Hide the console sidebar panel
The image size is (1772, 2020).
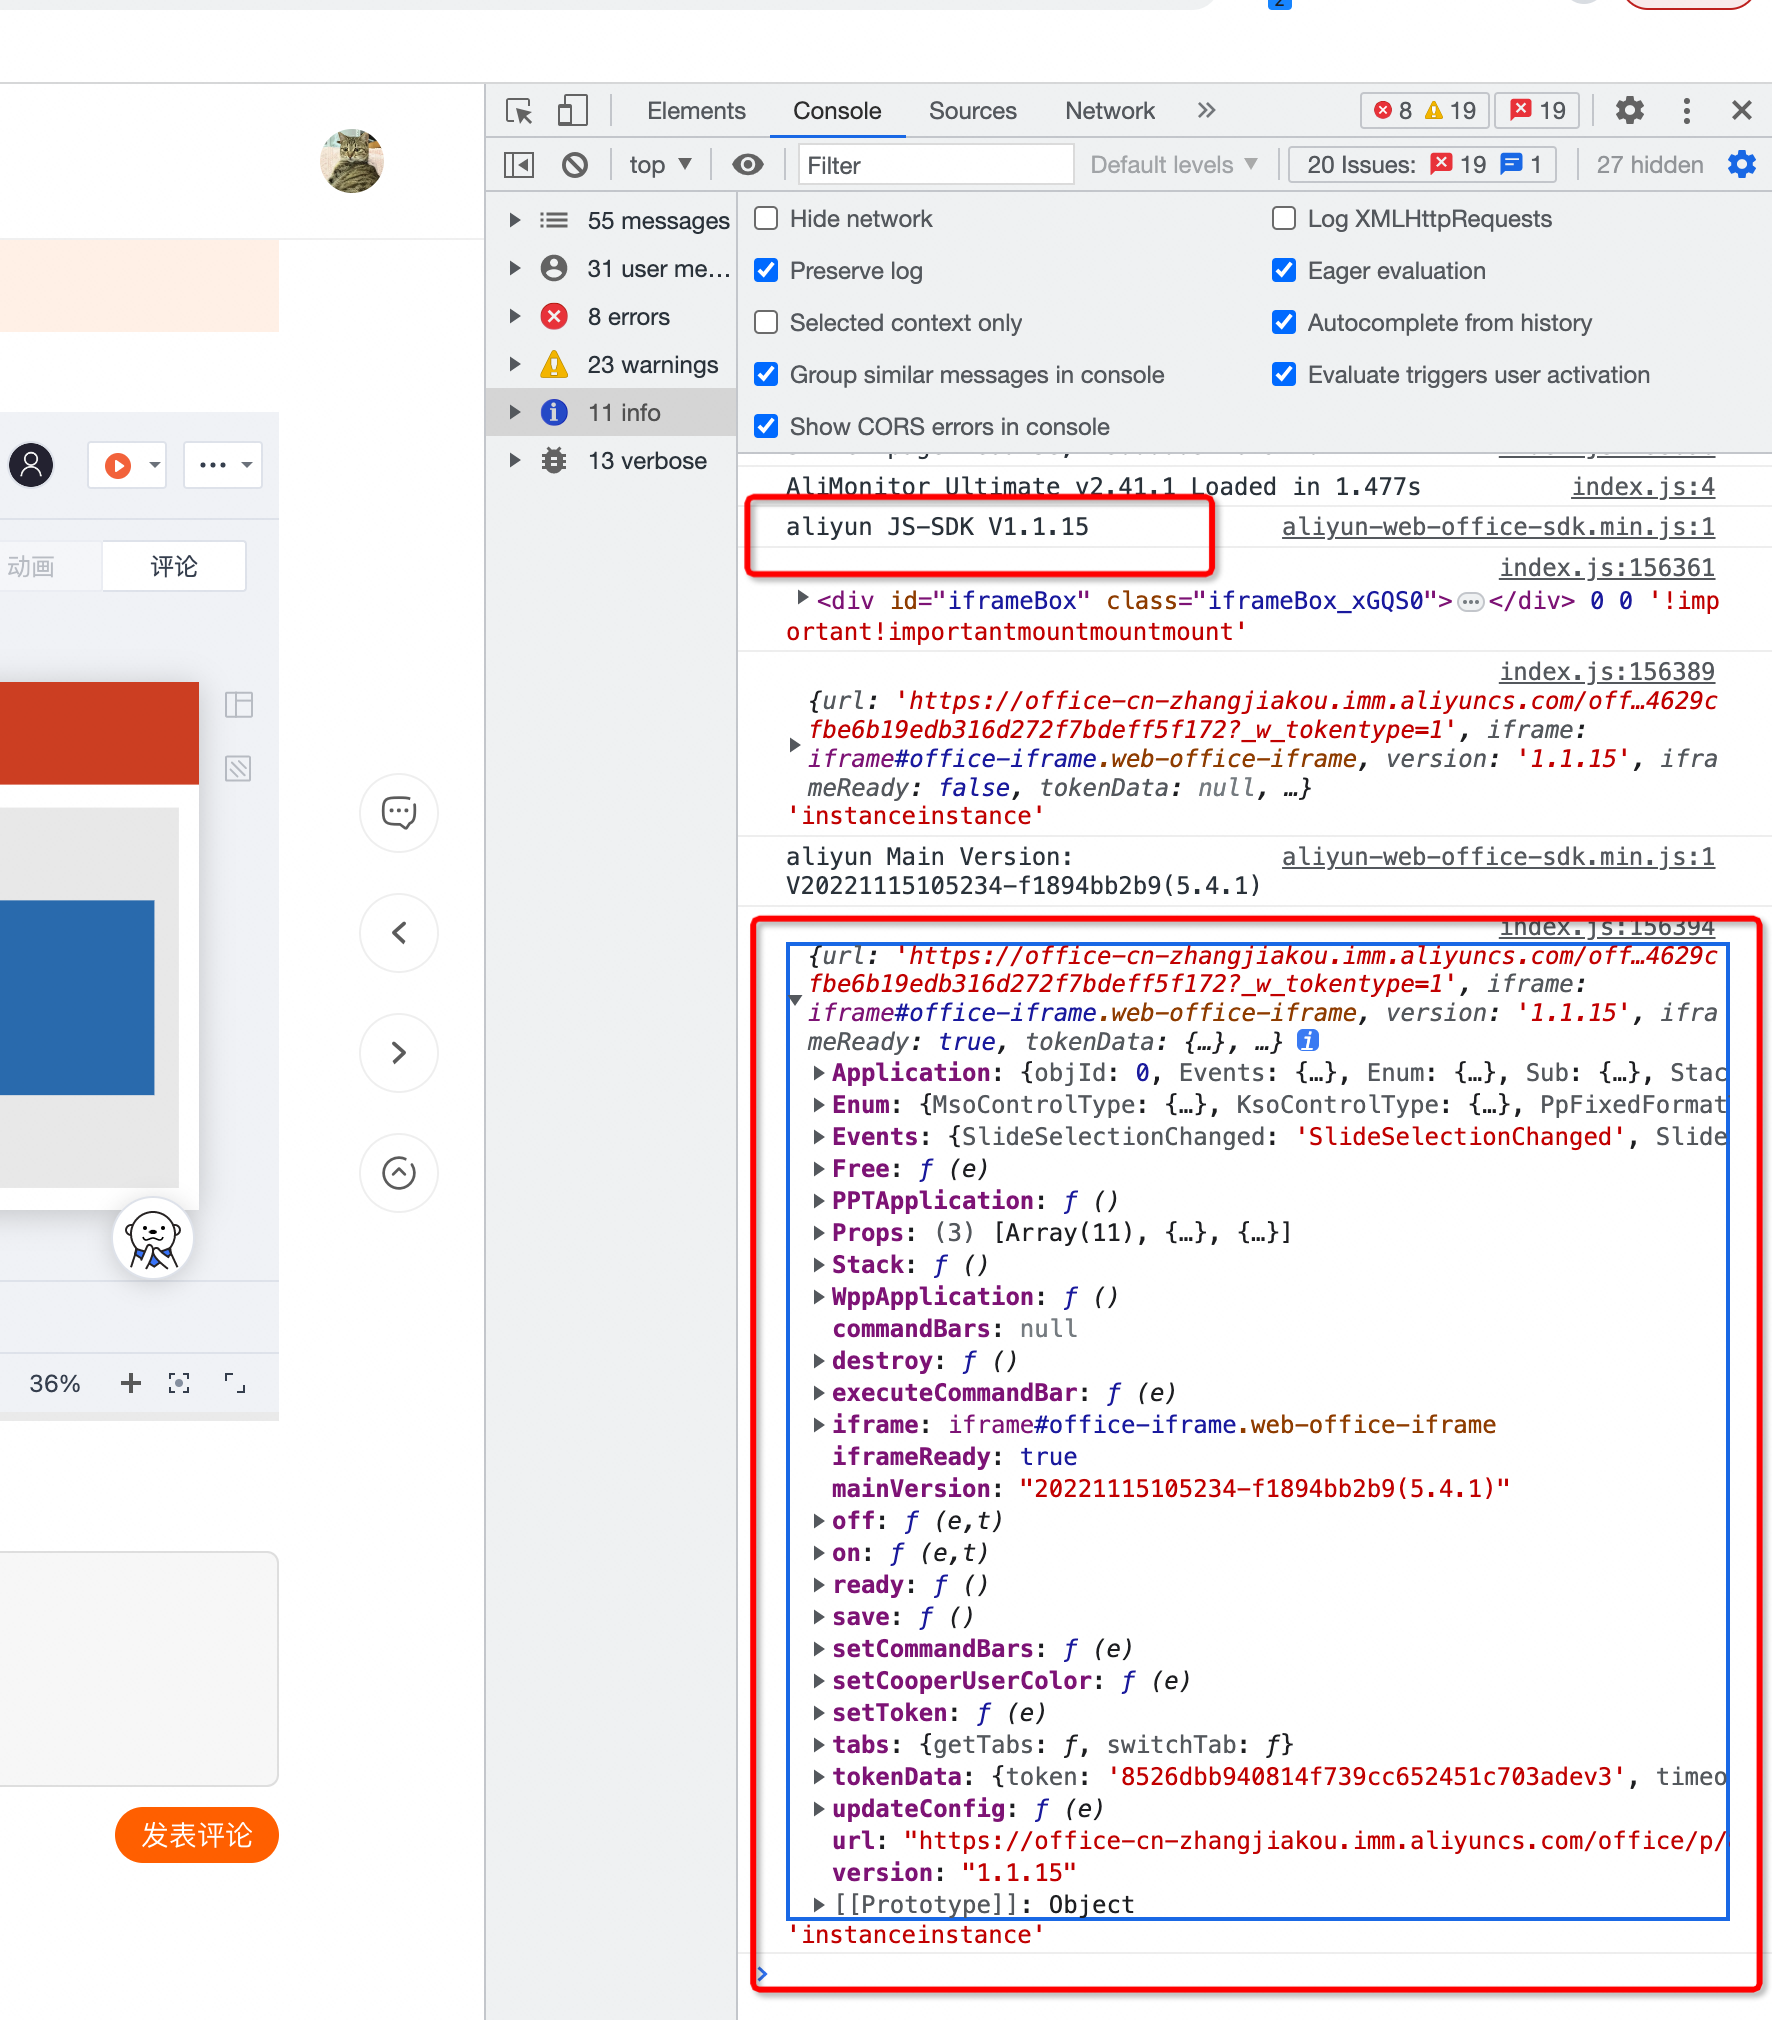519,165
